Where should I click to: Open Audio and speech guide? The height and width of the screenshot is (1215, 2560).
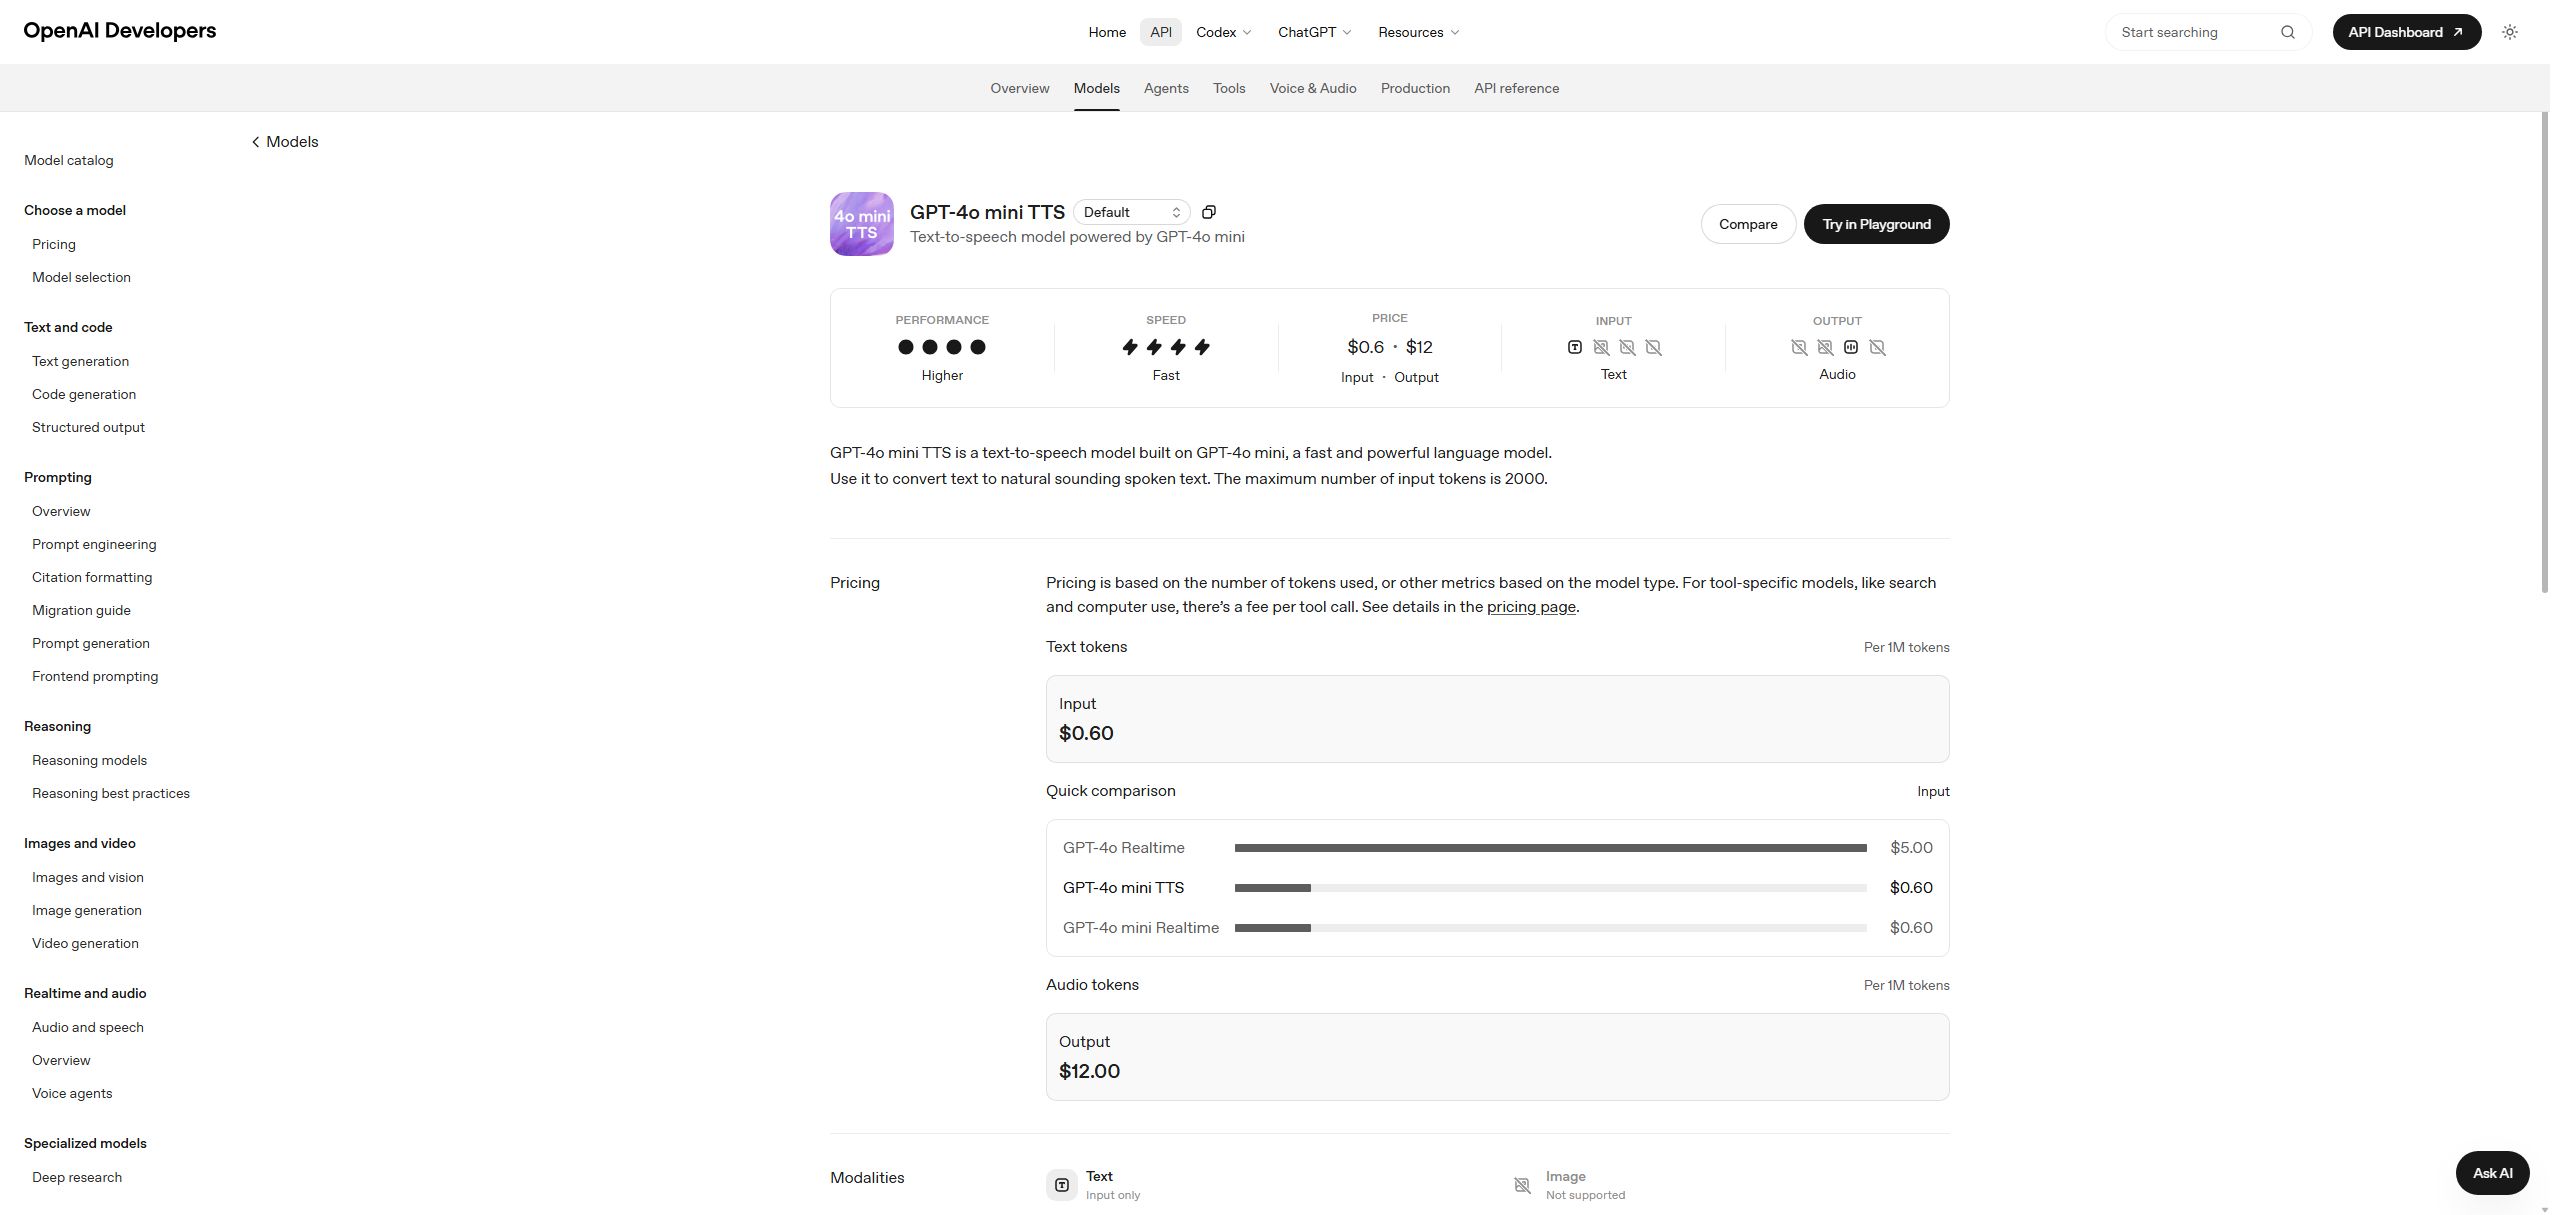point(88,1027)
